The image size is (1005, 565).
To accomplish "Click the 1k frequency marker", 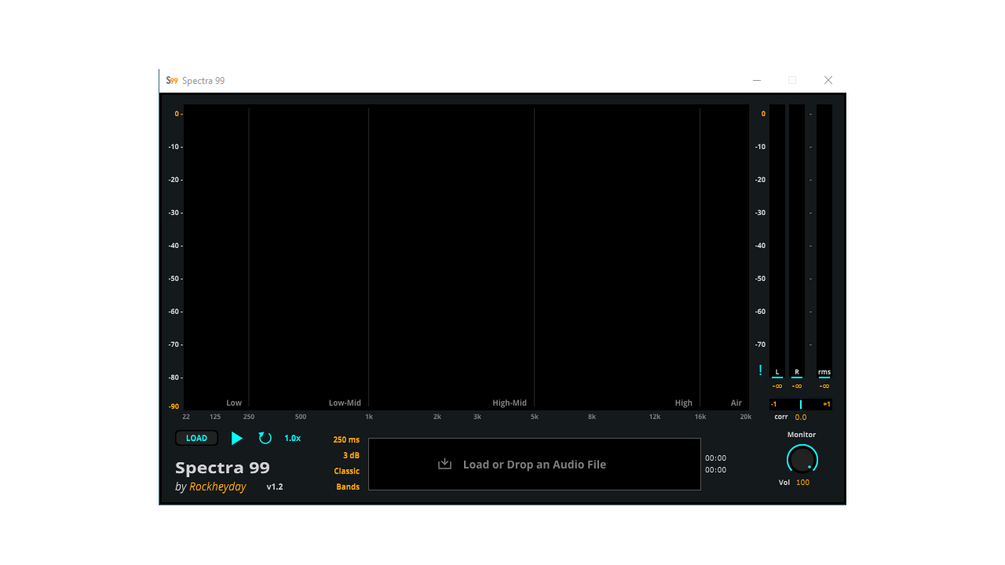I will click(369, 417).
